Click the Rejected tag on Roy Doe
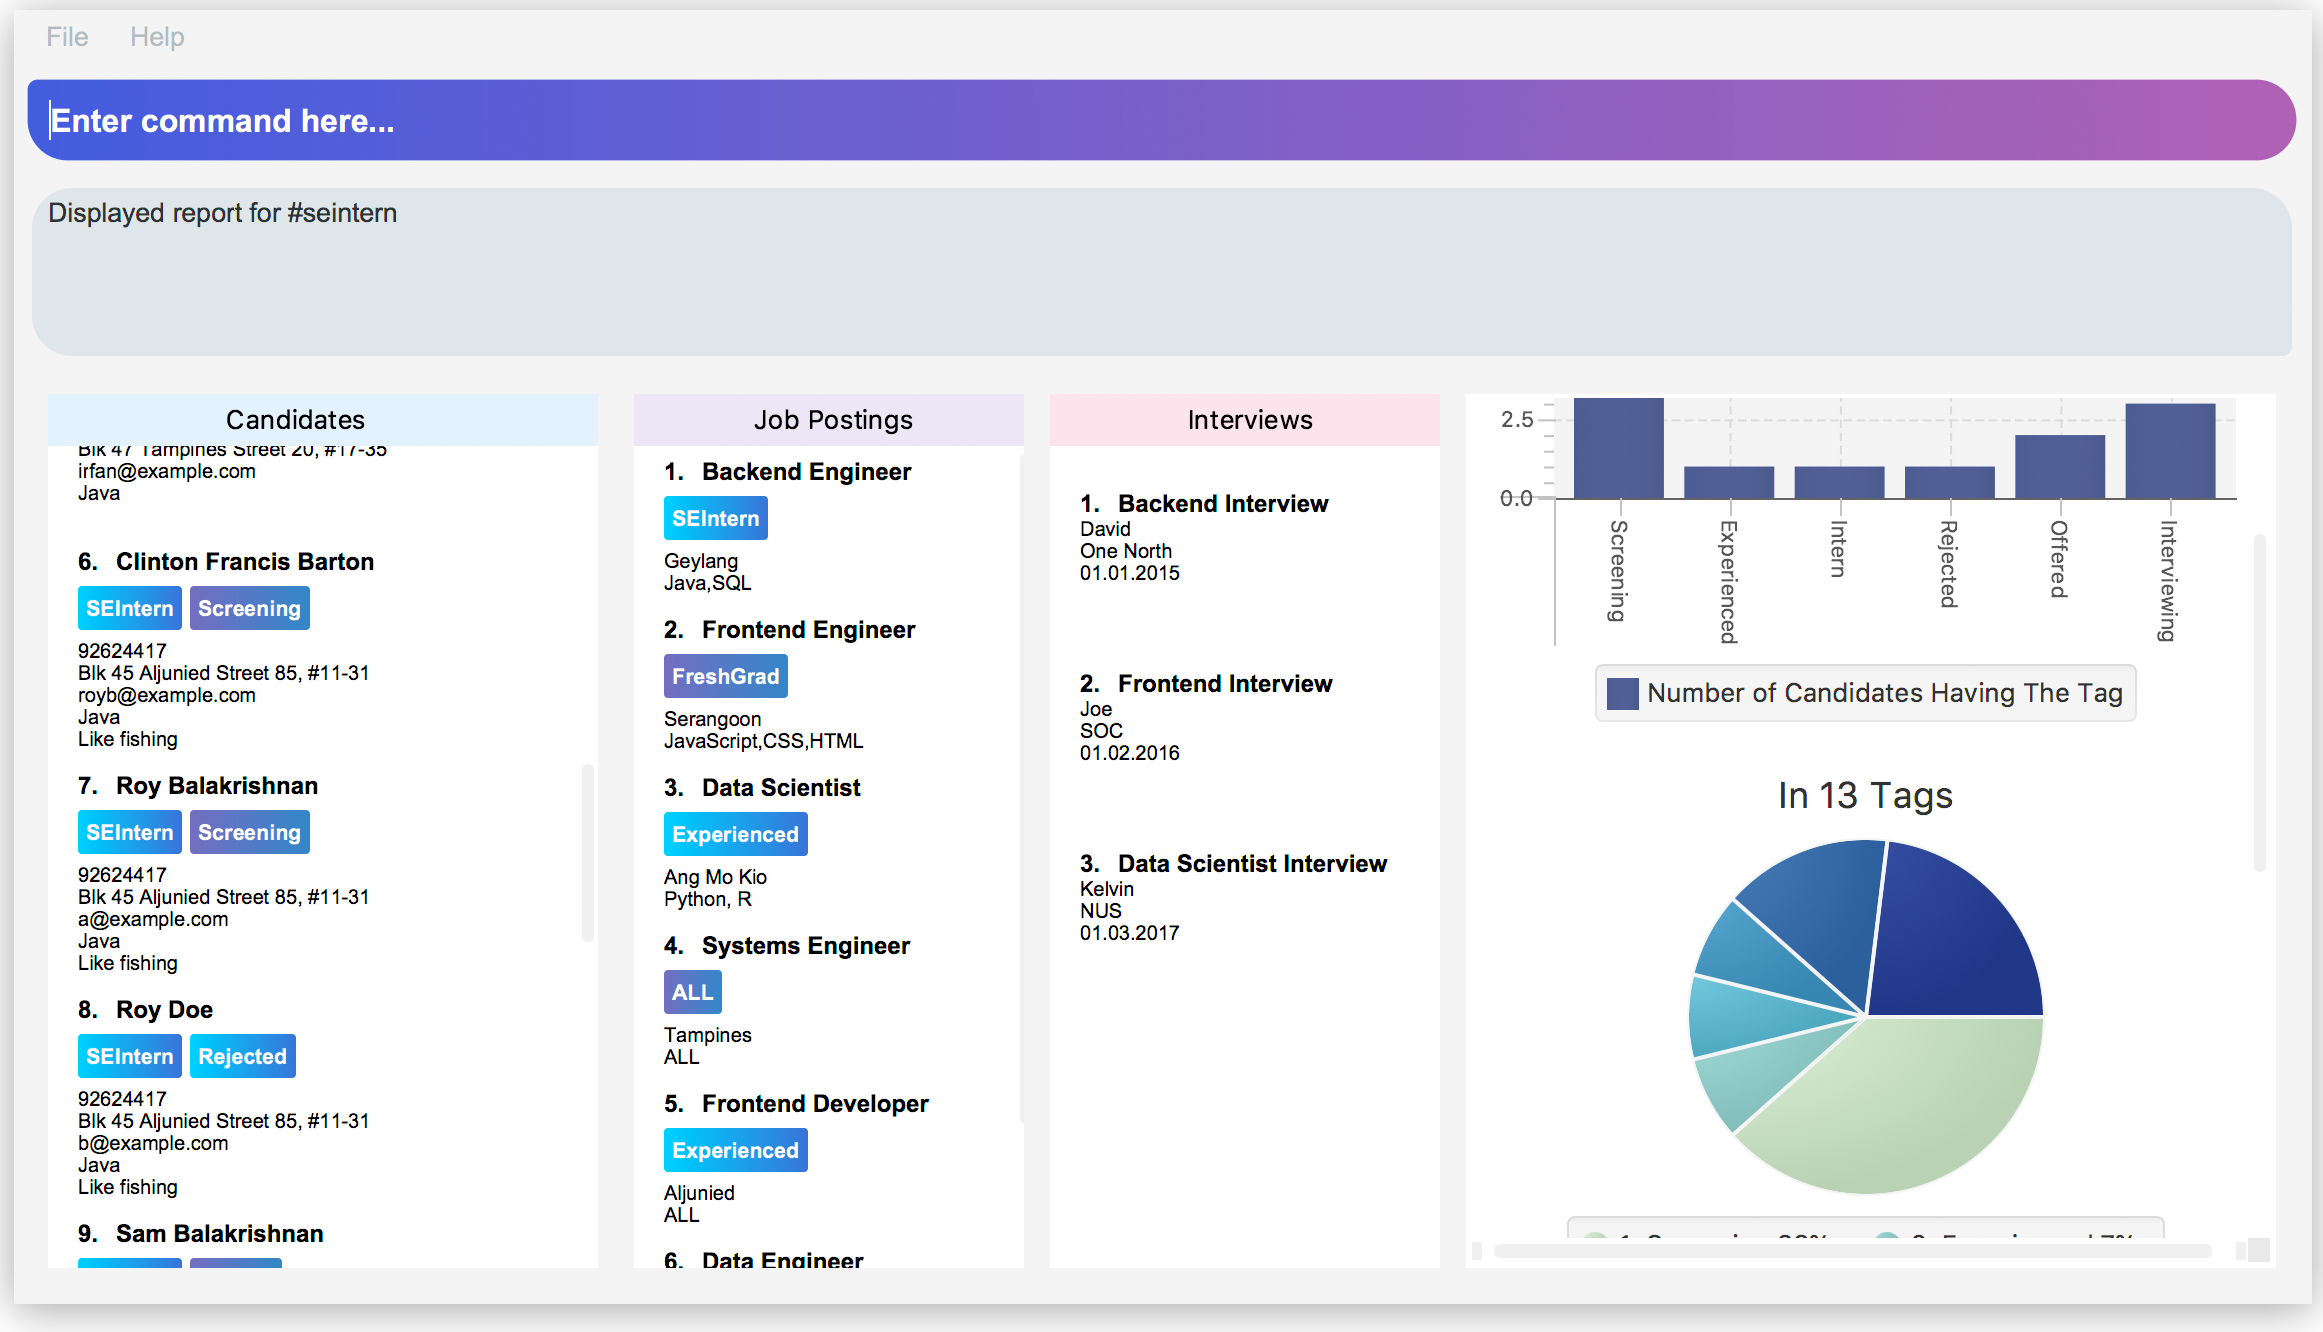The height and width of the screenshot is (1332, 2323). 241,1054
